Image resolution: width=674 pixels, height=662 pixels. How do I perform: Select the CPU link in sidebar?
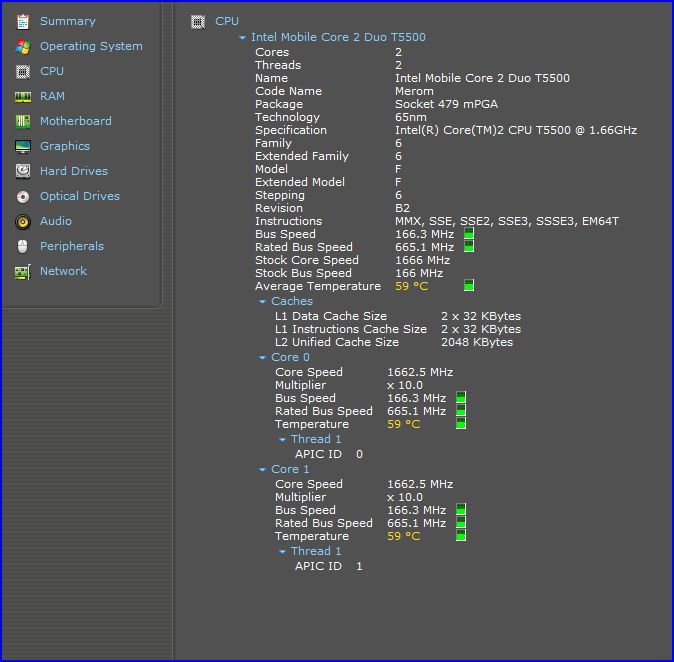click(52, 71)
